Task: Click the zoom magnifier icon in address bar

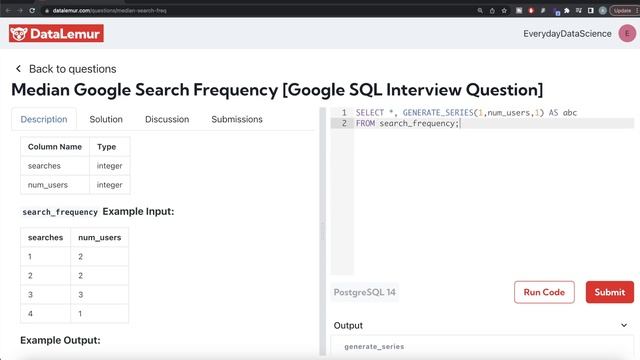Action: coord(480,11)
